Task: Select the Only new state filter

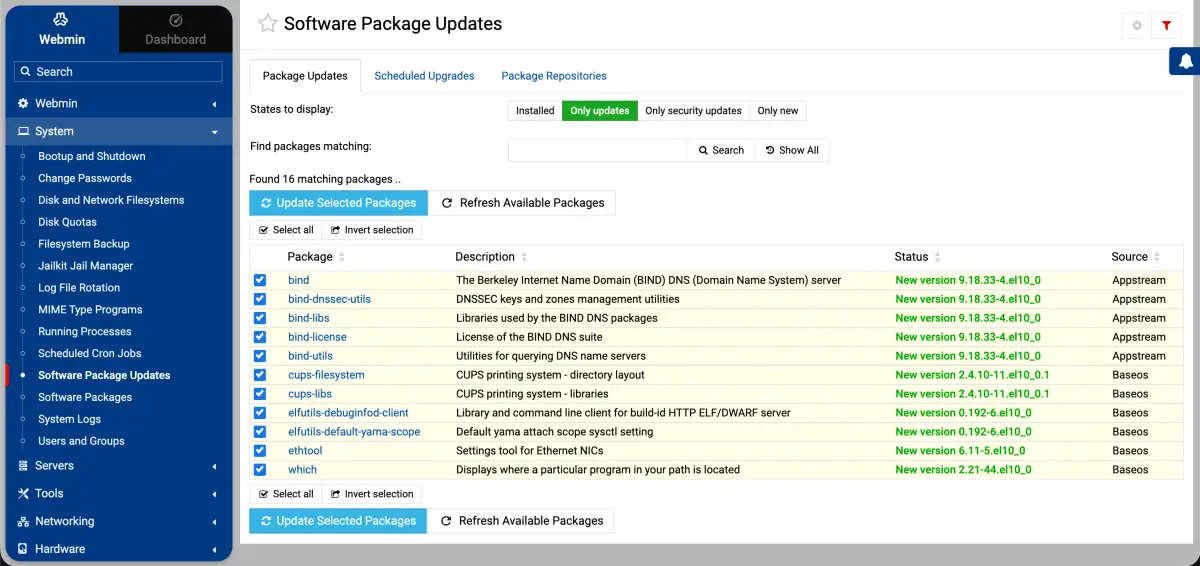Action: point(778,111)
